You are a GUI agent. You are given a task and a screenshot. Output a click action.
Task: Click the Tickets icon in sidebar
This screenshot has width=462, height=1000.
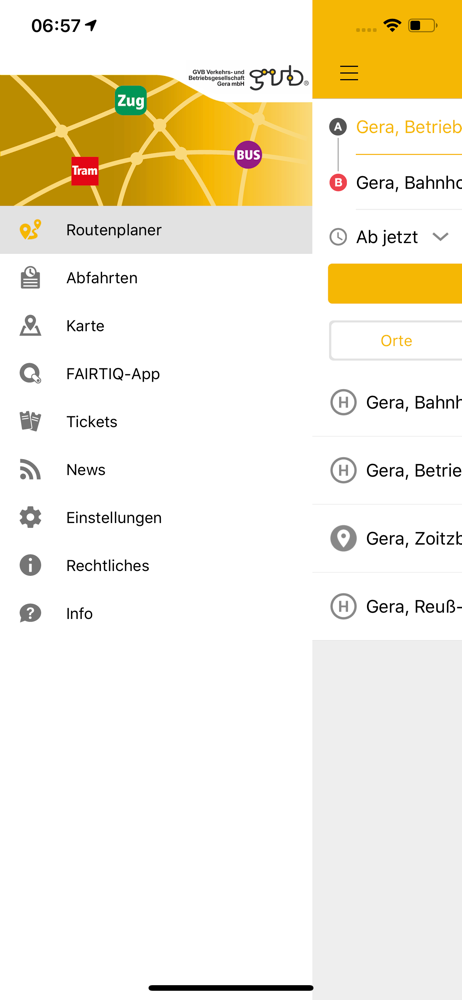pos(30,422)
